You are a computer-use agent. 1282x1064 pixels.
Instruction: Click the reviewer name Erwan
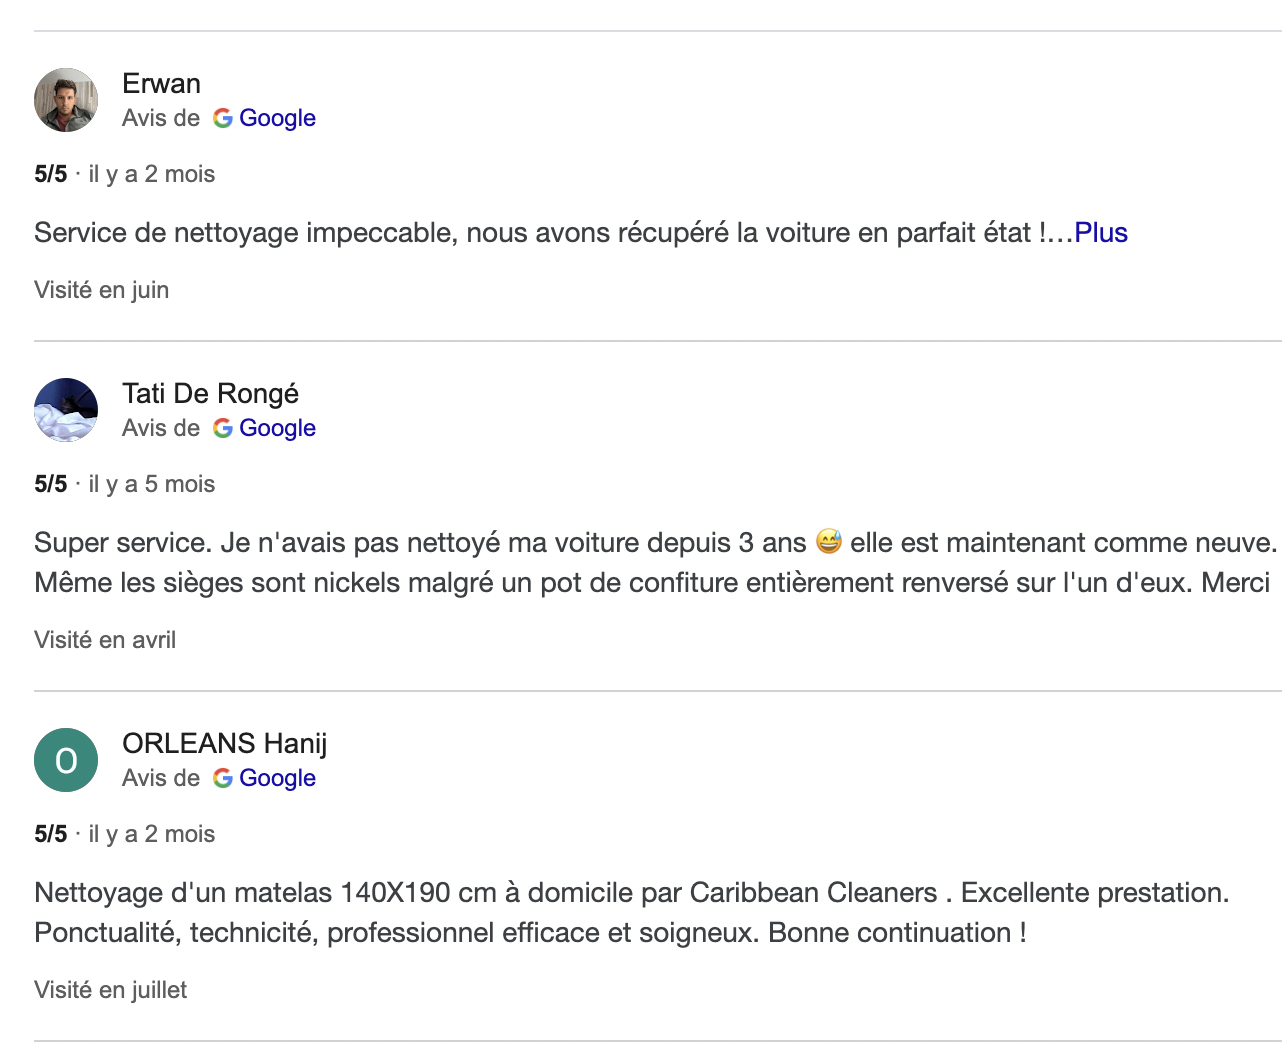tap(161, 83)
